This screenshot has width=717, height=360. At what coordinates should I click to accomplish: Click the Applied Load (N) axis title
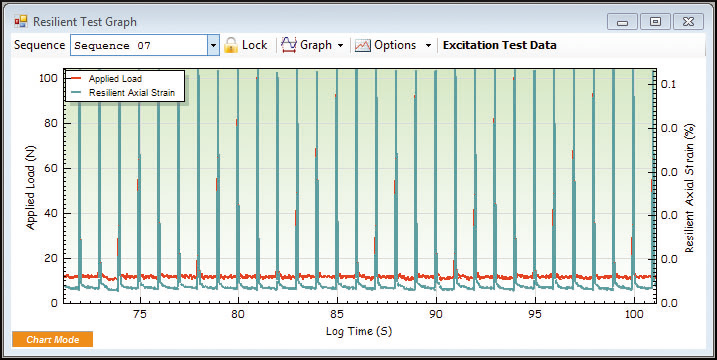tap(30, 188)
